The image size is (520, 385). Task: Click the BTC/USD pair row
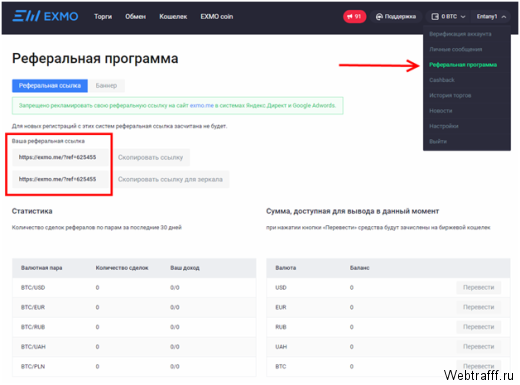click(x=134, y=287)
